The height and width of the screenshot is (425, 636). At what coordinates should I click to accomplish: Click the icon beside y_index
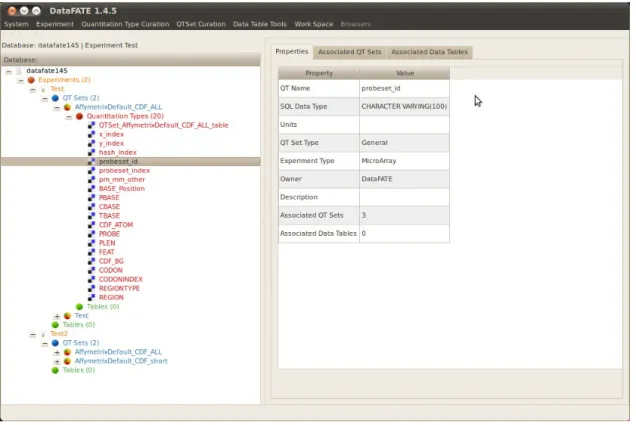[92, 144]
